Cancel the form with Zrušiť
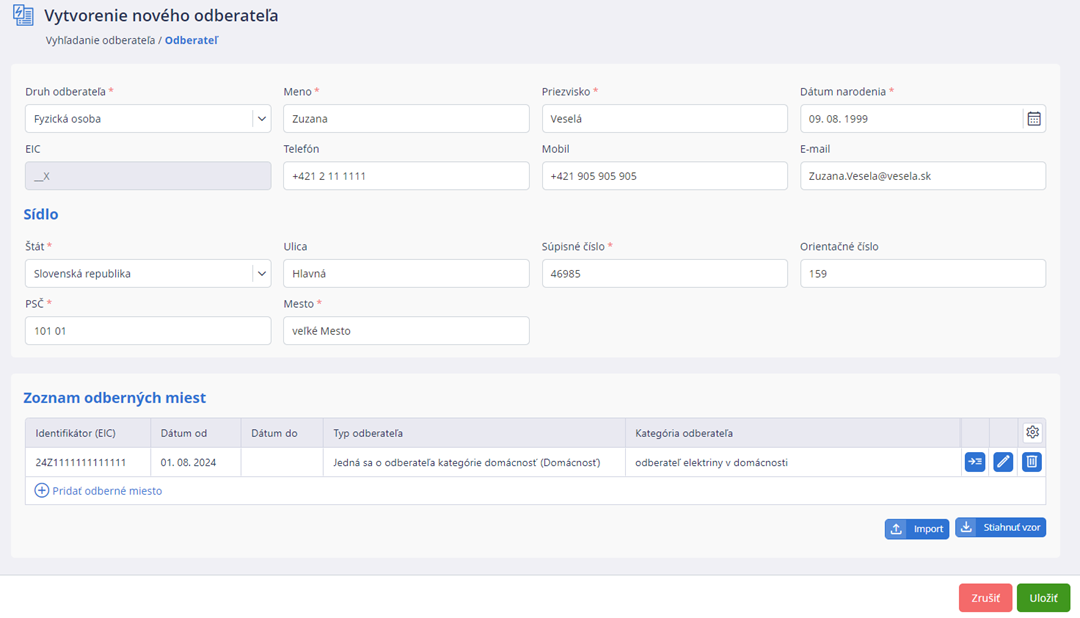 click(985, 598)
